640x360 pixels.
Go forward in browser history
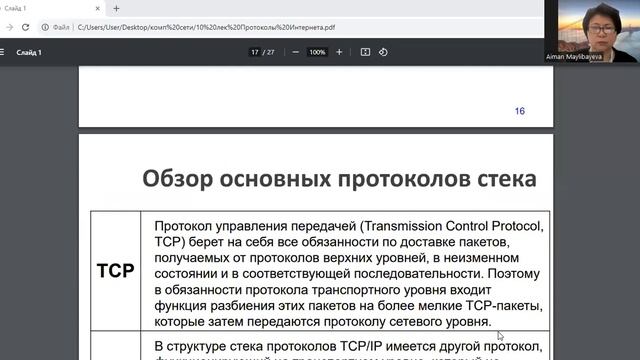9,27
